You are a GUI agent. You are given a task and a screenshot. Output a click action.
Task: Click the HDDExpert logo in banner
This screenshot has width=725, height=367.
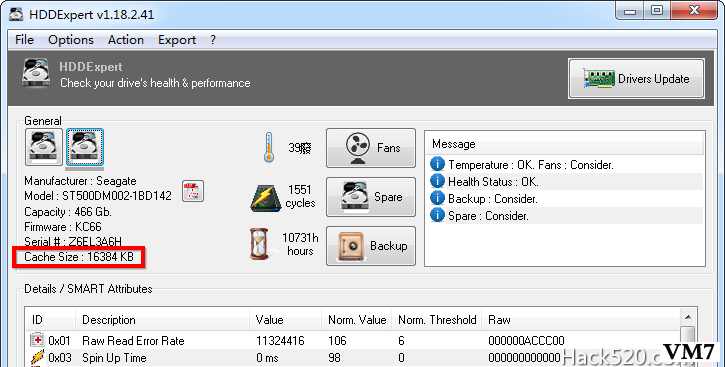tap(36, 73)
